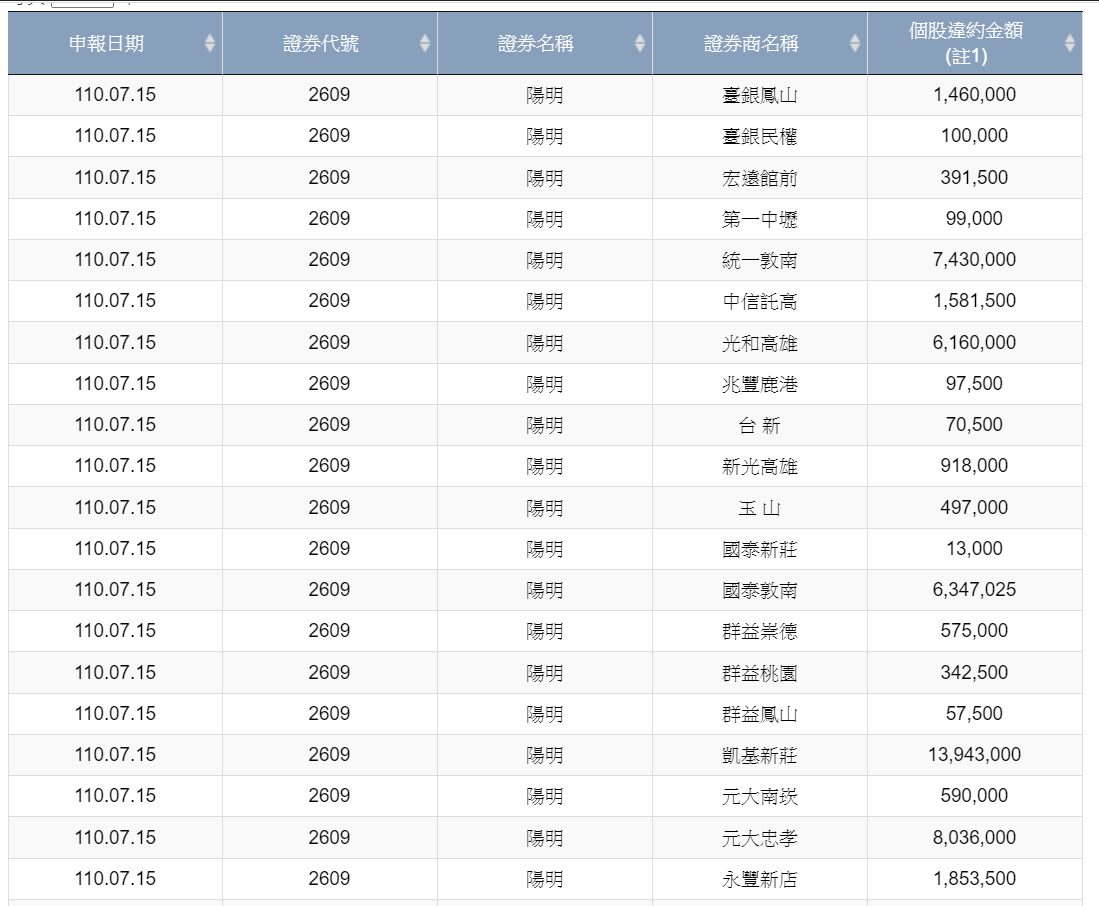Select broker cell 群益崇德
1099x906 pixels.
coord(760,631)
